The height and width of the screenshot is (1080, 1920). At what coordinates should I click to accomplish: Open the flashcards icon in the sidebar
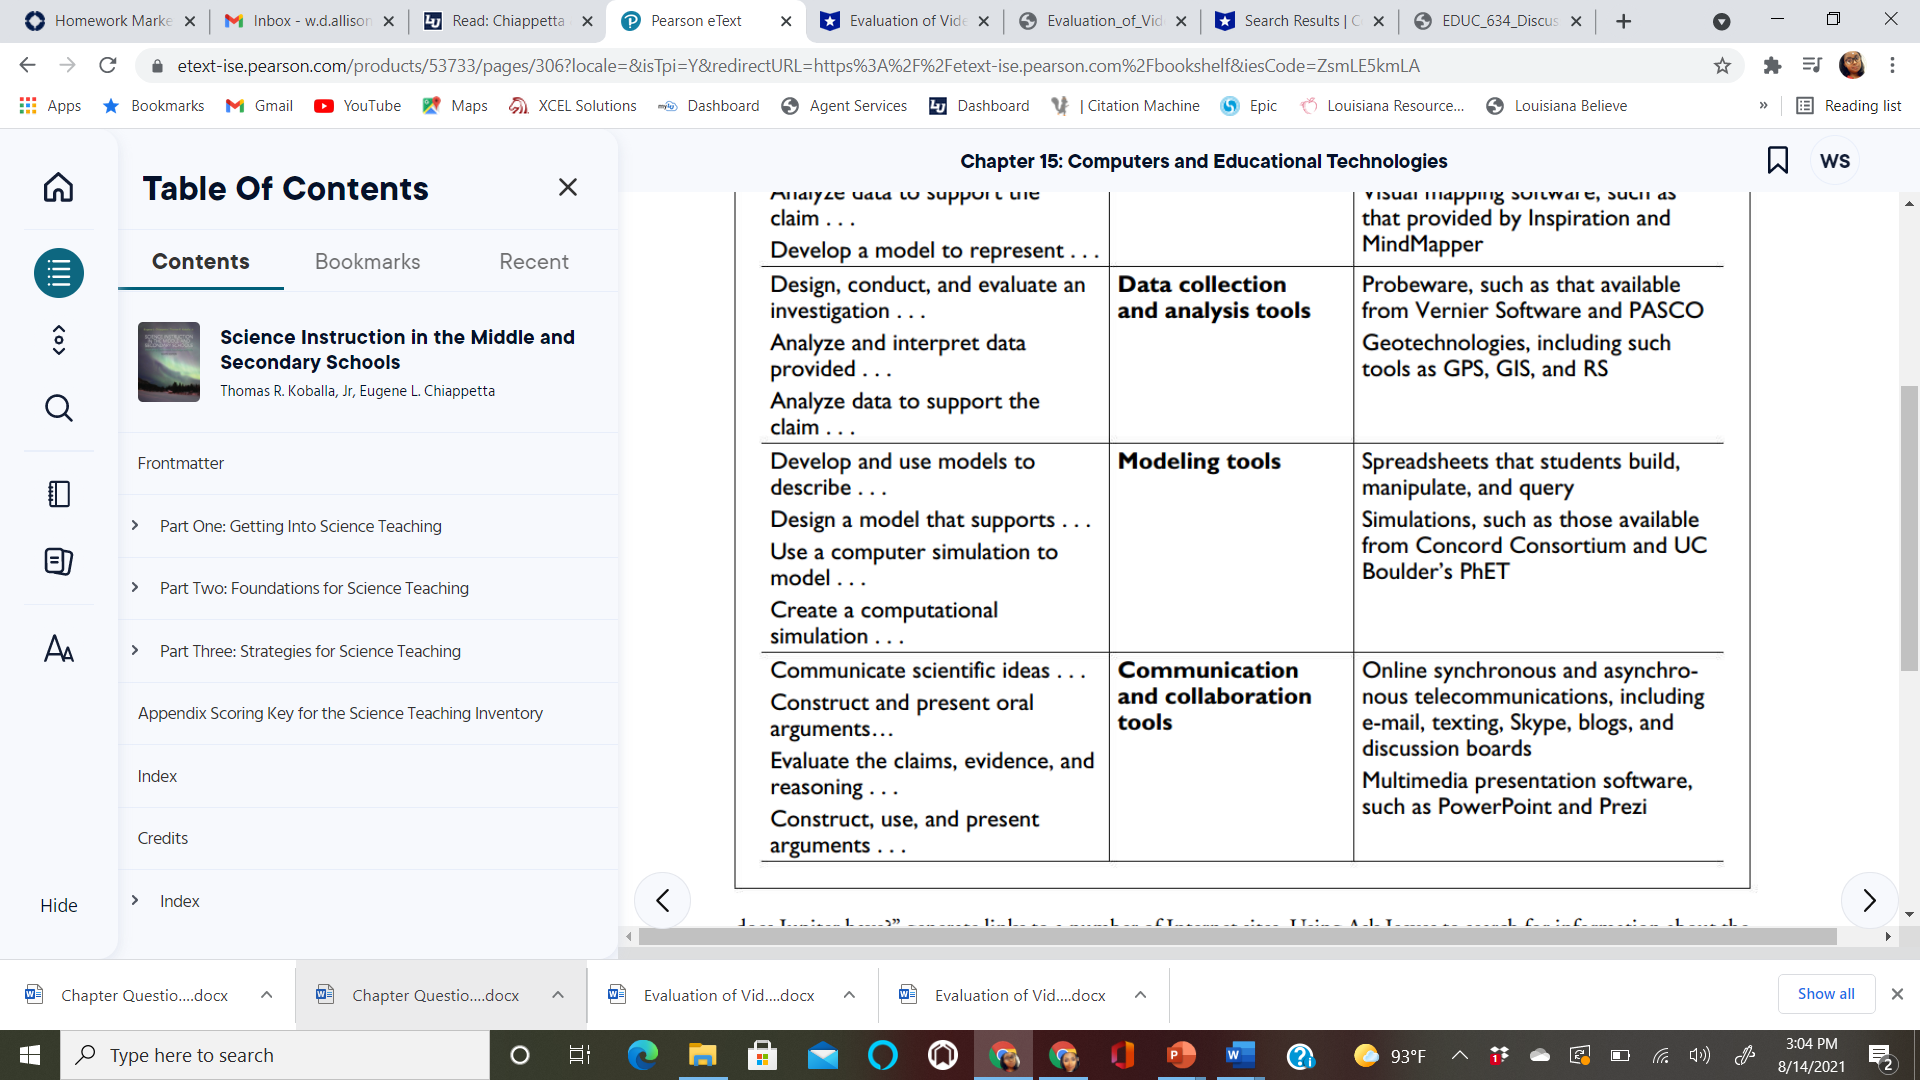click(59, 561)
